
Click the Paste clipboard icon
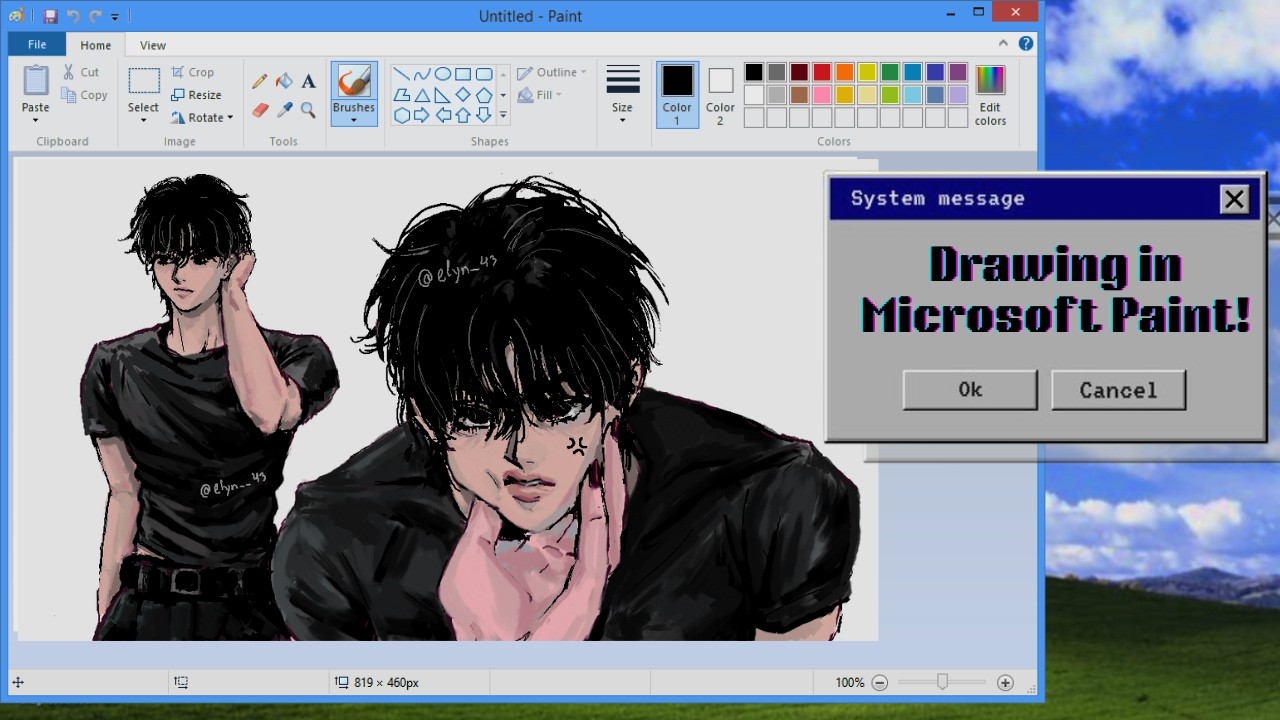pyautogui.click(x=35, y=81)
